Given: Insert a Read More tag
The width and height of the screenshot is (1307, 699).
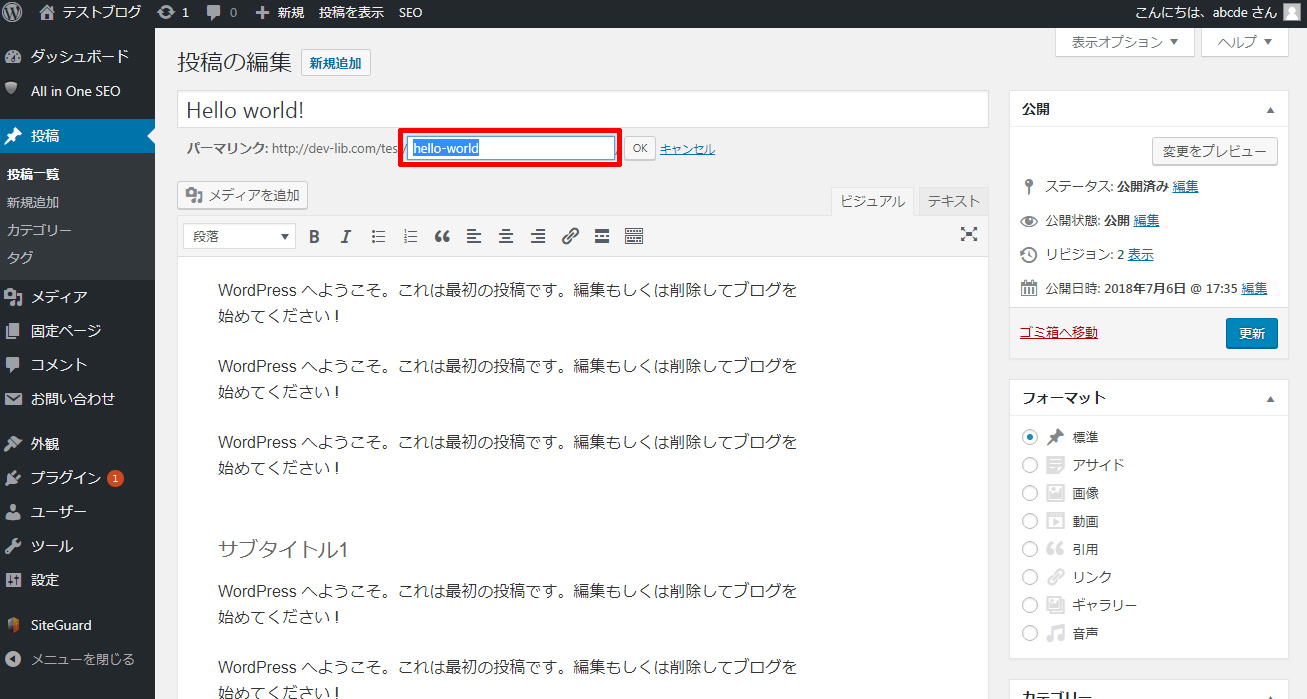Looking at the screenshot, I should pos(602,237).
